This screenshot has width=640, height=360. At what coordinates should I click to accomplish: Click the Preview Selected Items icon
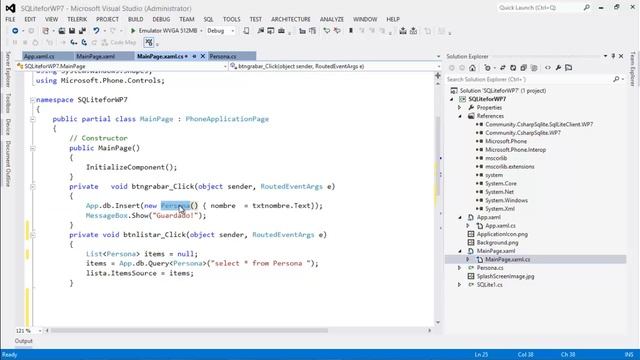click(x=569, y=68)
